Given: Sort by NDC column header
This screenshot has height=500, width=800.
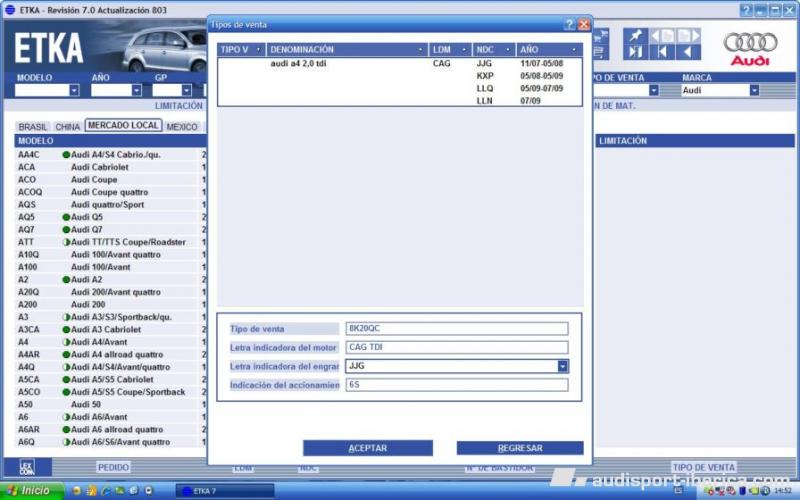Looking at the screenshot, I should point(494,49).
